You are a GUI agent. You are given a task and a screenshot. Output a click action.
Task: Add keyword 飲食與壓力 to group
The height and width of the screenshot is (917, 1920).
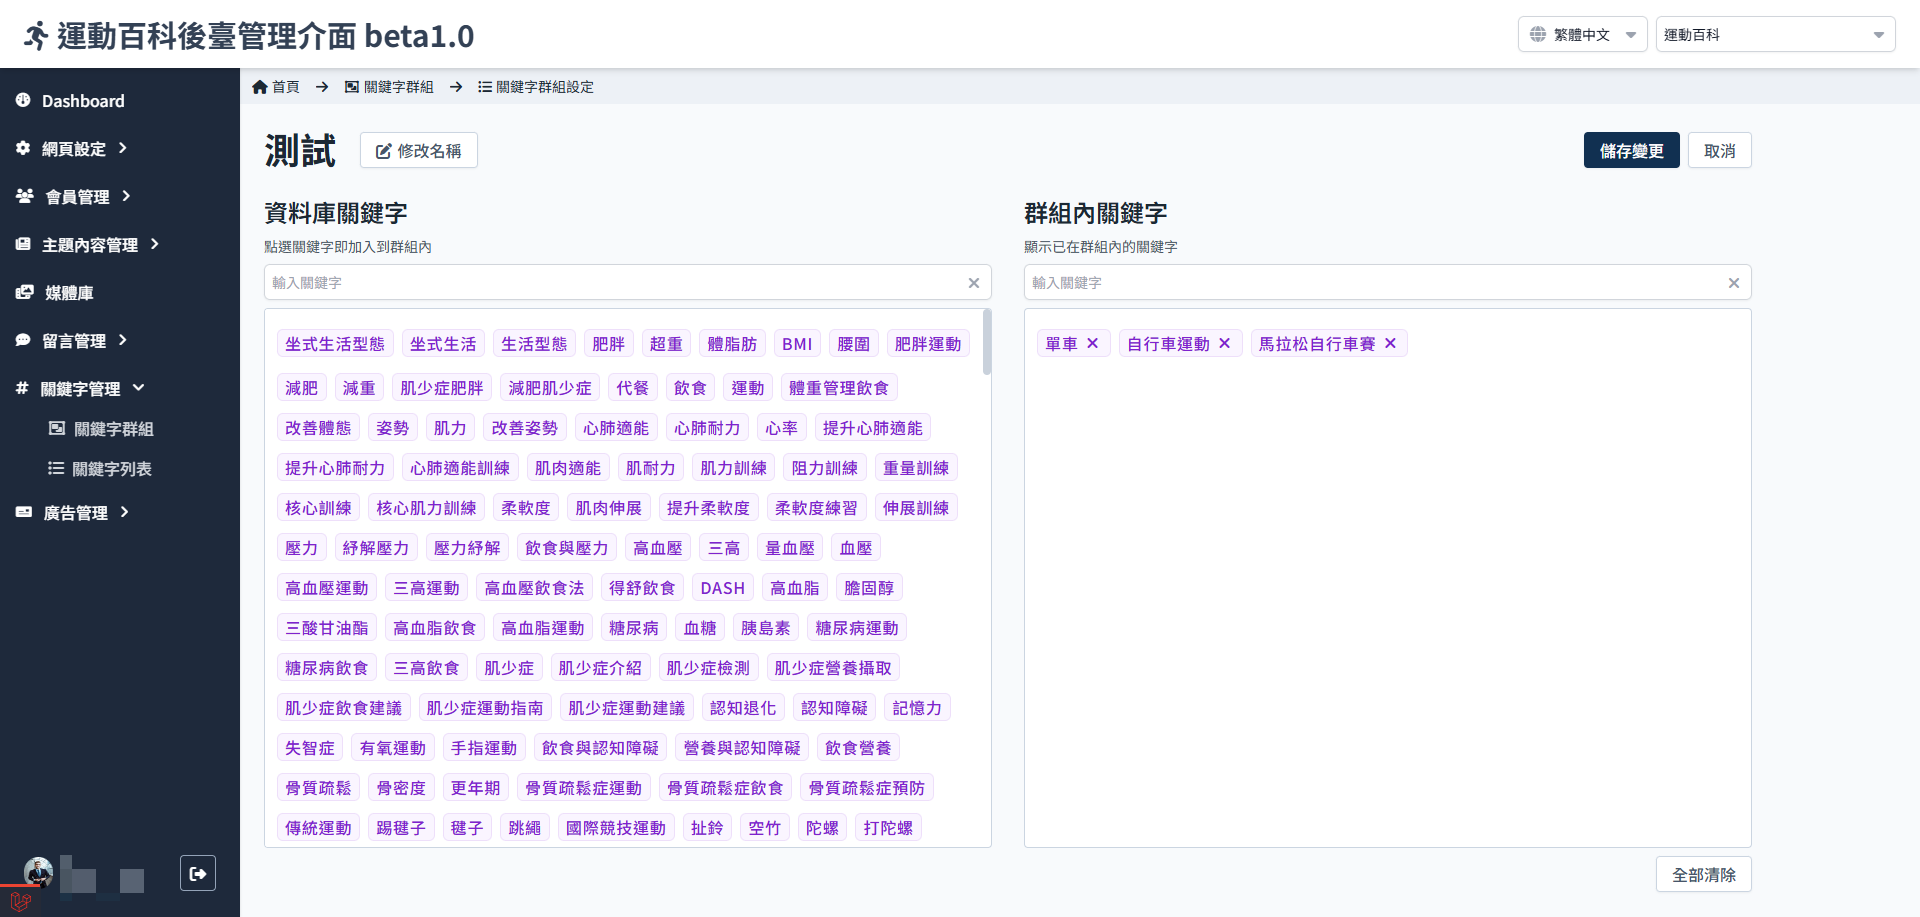pos(566,547)
